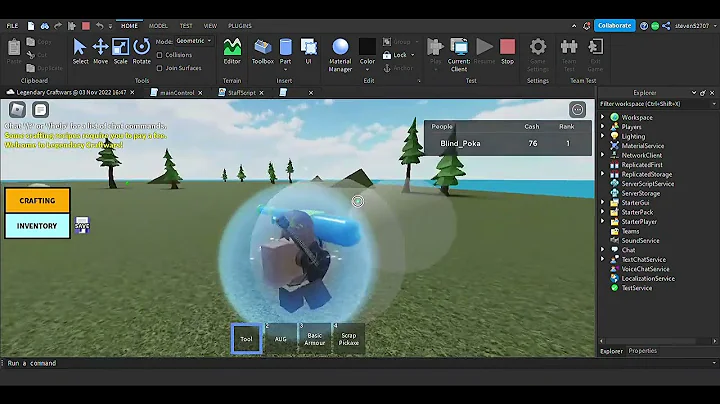Open the in-game chat icon
The height and width of the screenshot is (404, 720).
[x=40, y=110]
